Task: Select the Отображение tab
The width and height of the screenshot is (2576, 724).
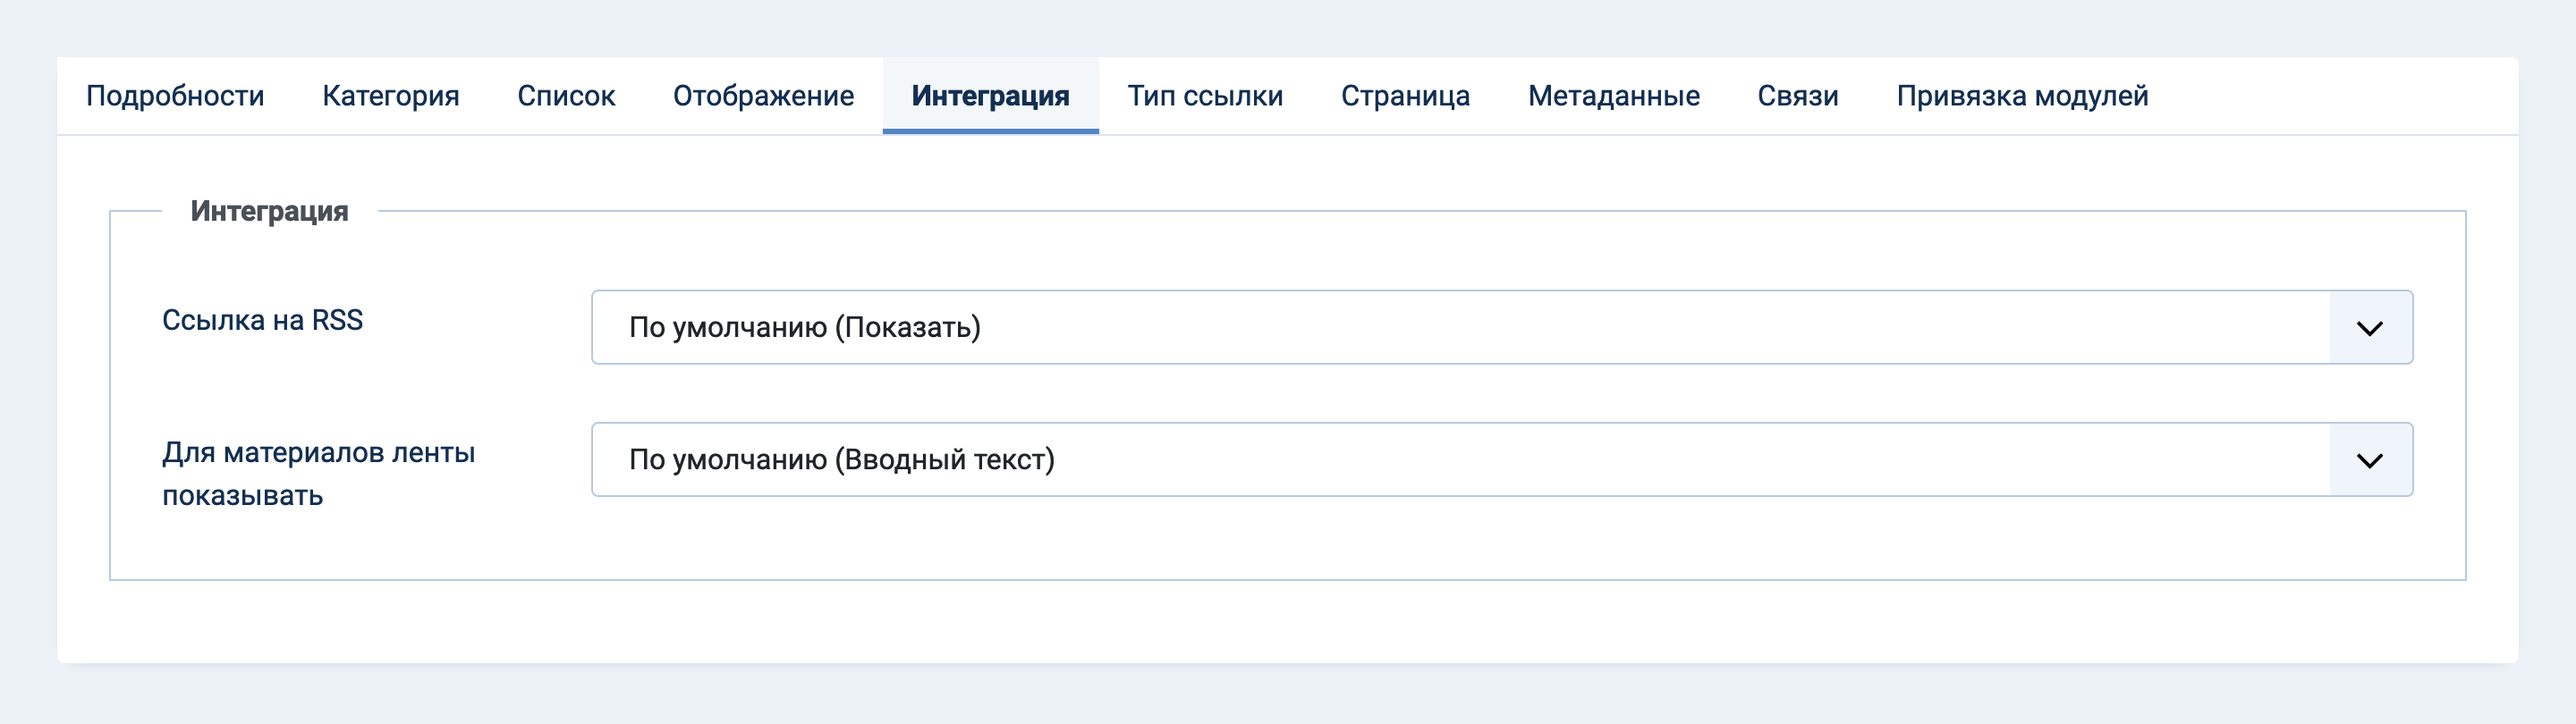Action: point(763,96)
